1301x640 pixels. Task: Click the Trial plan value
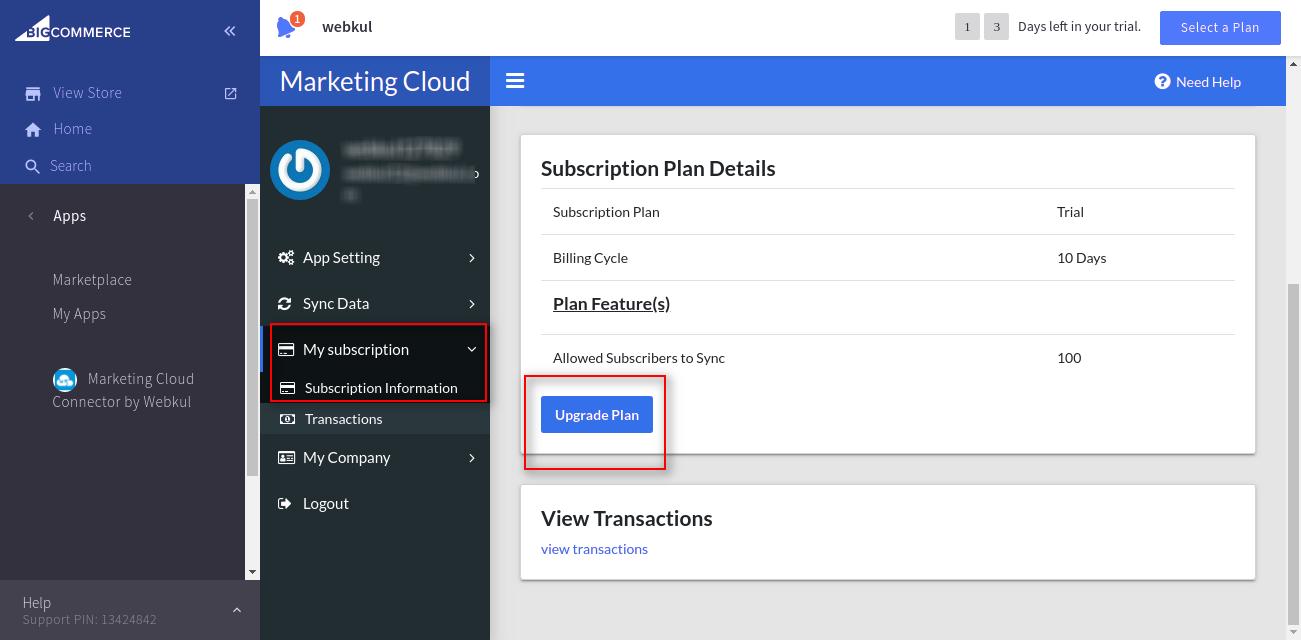click(x=1070, y=212)
